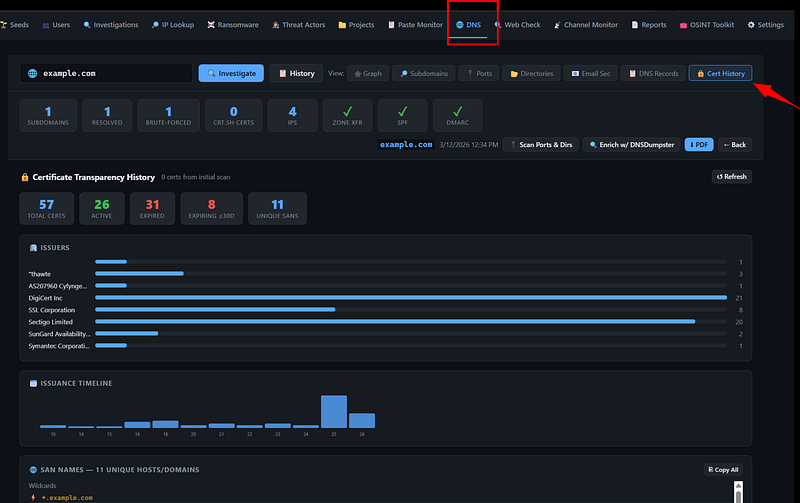Open Threat Actors tab
Viewport: 800px width, 503px height.
tap(298, 24)
